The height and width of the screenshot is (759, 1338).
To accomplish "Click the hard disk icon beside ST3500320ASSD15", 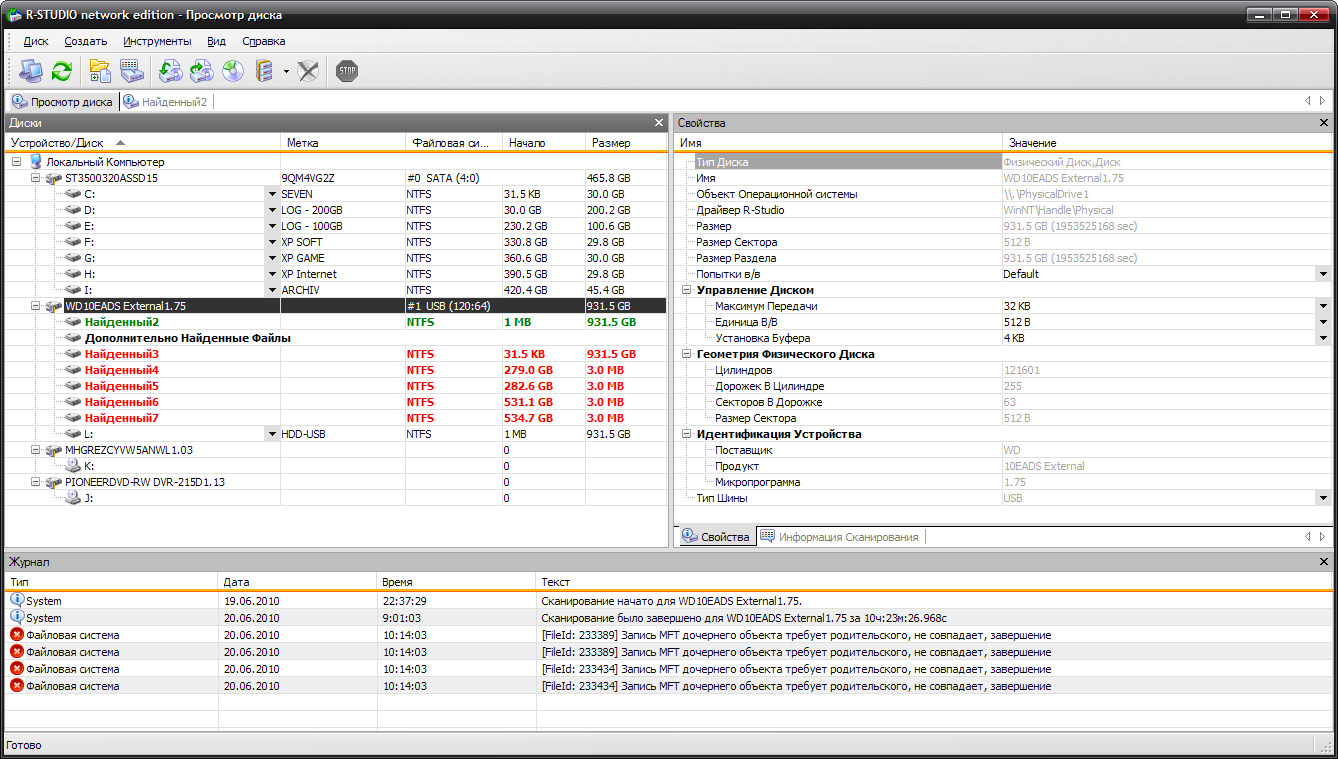I will coord(53,178).
